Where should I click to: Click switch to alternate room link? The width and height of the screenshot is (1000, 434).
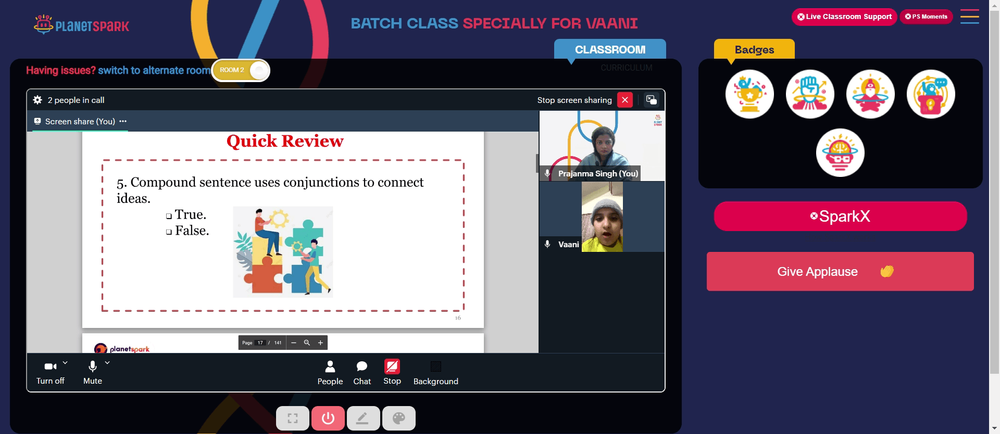[154, 71]
